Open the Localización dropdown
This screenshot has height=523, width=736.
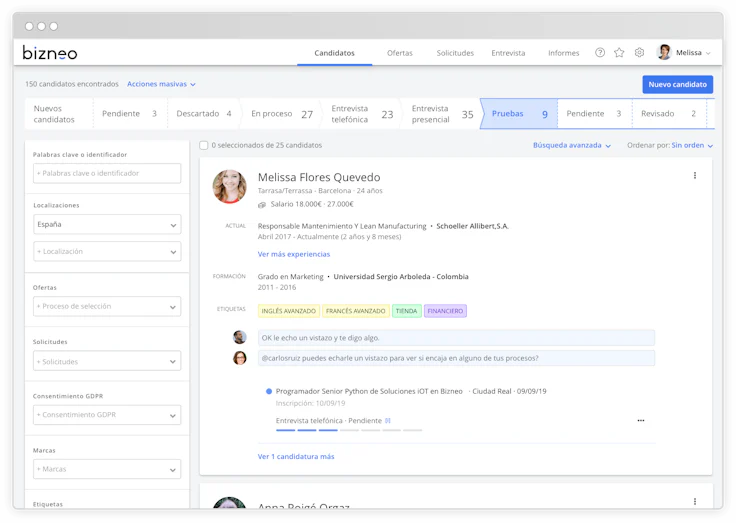point(107,252)
